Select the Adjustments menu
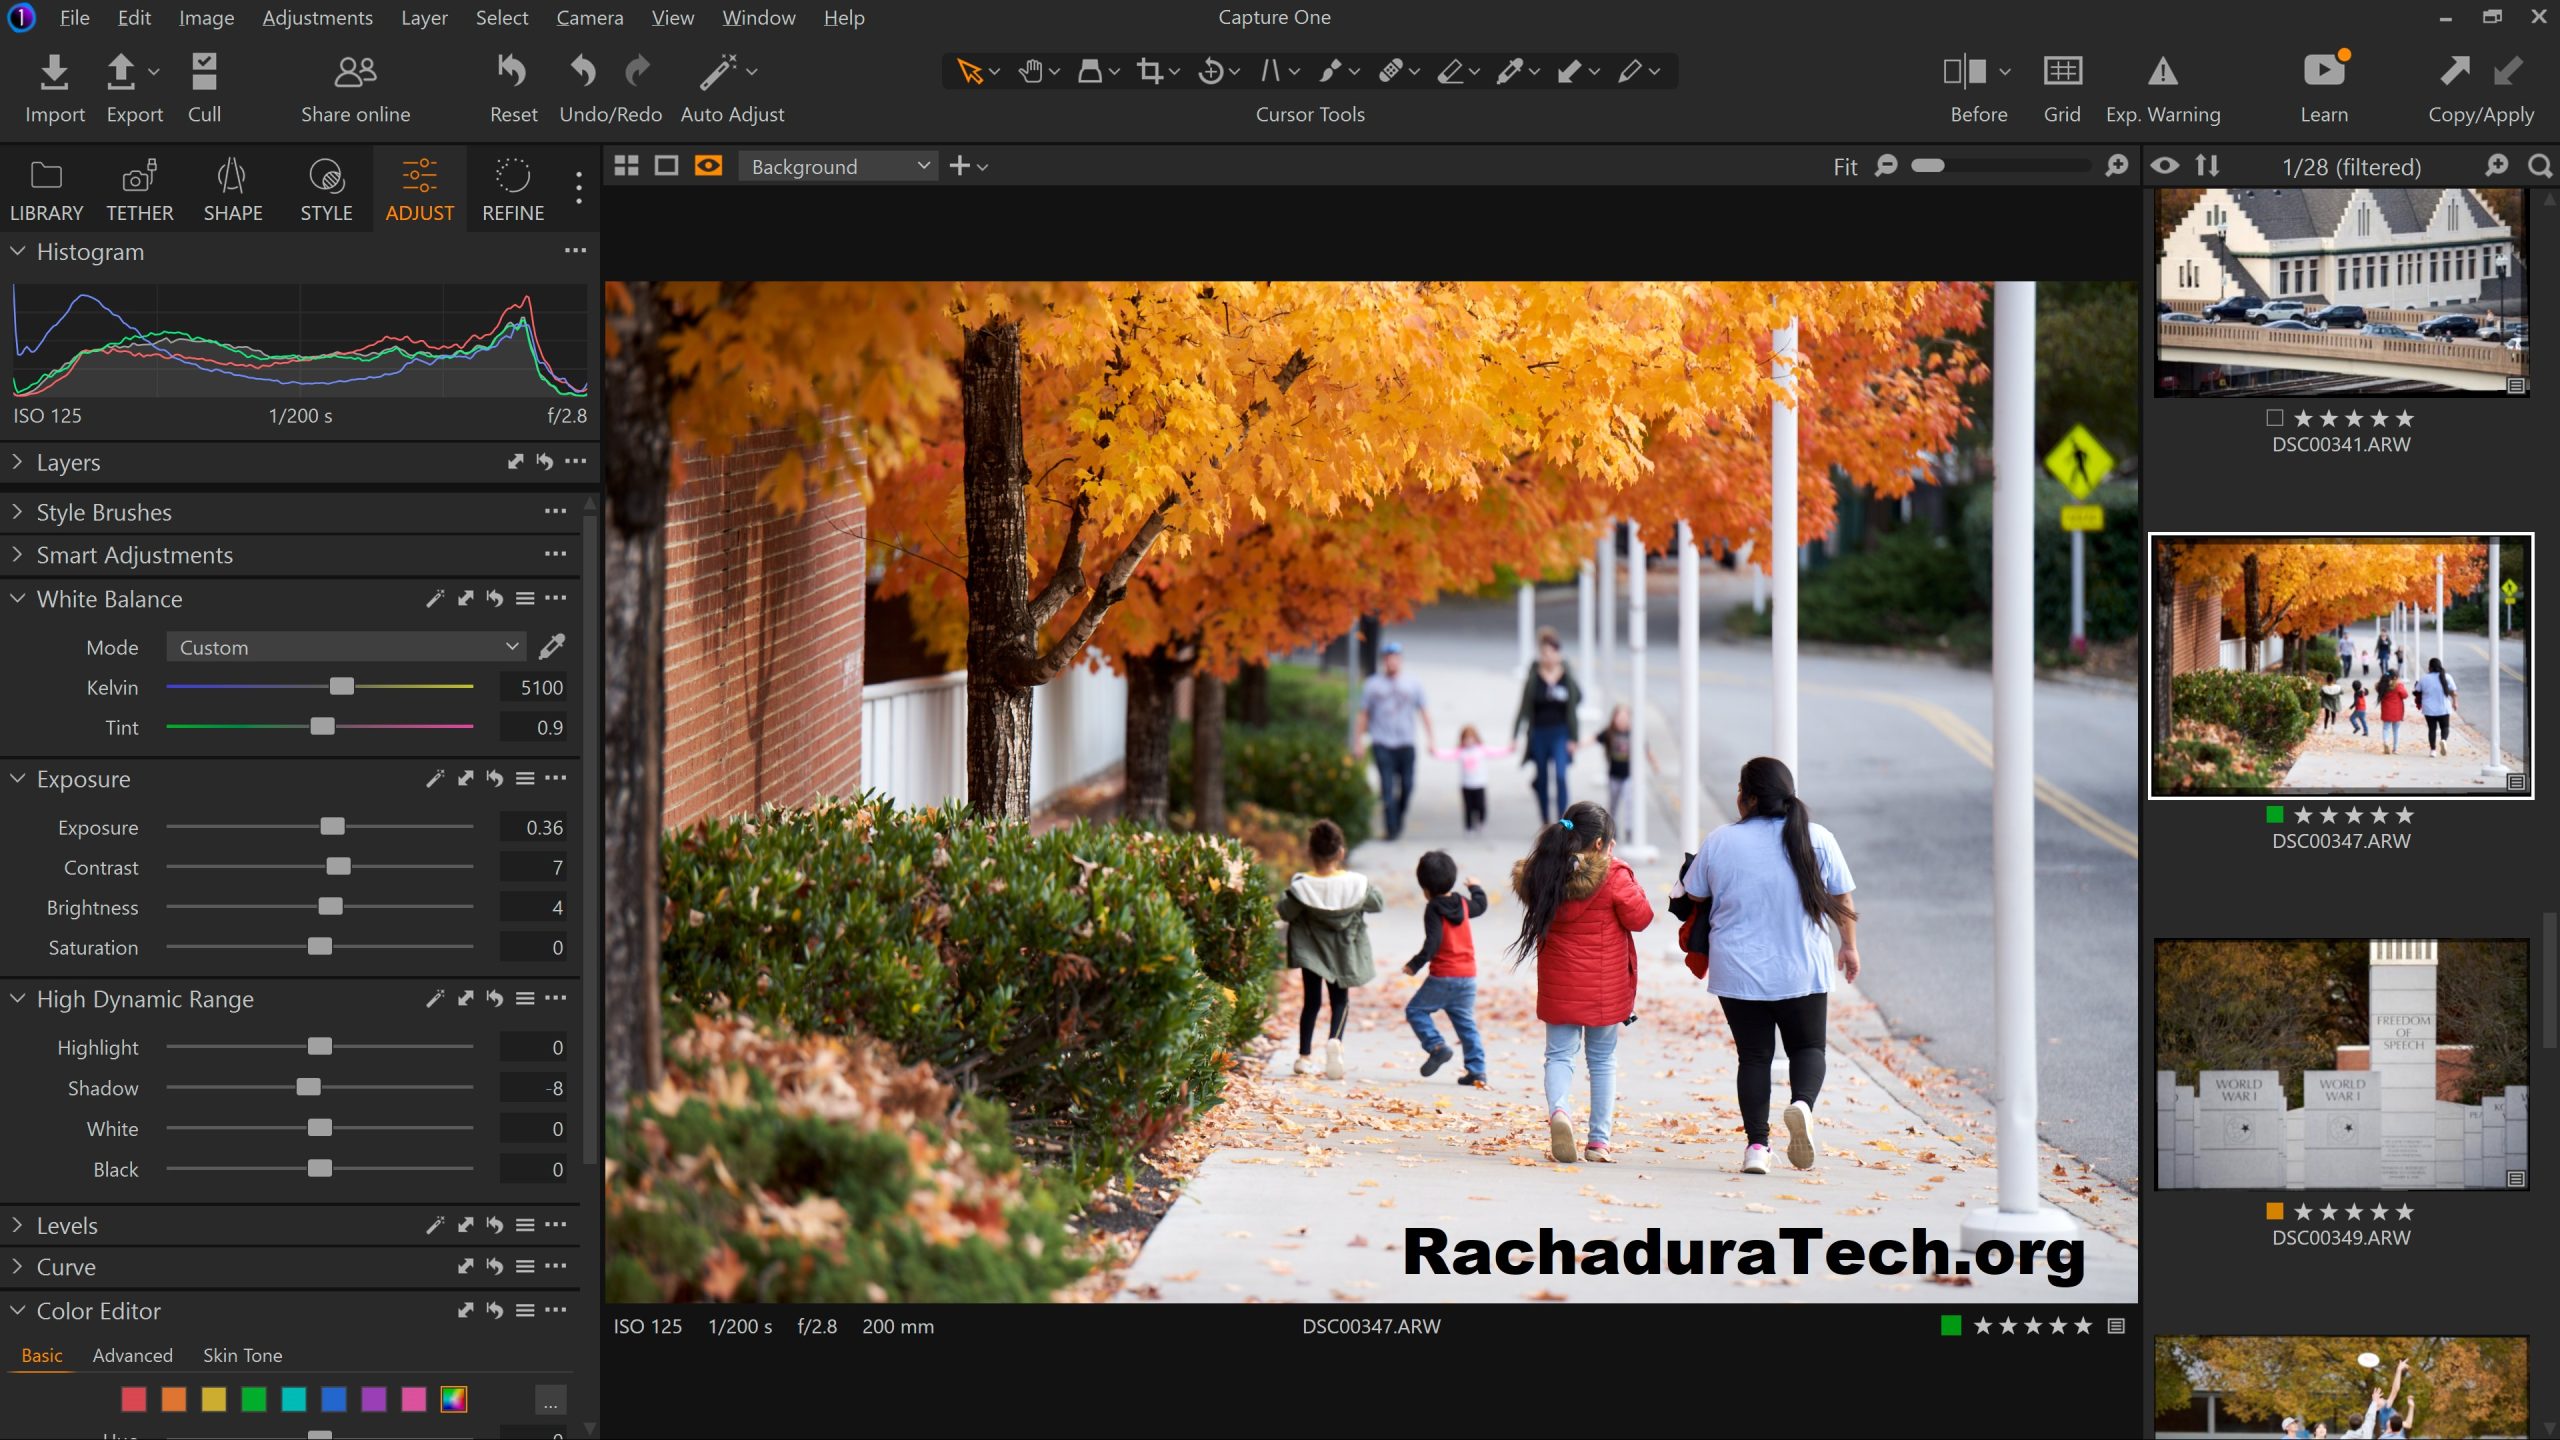 (318, 18)
